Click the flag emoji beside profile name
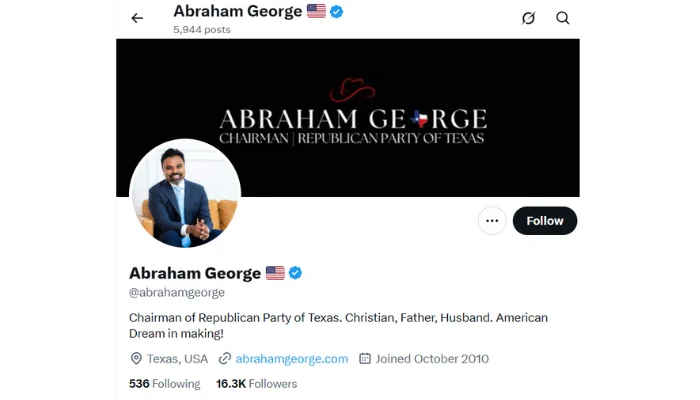The width and height of the screenshot is (700, 400). [275, 273]
